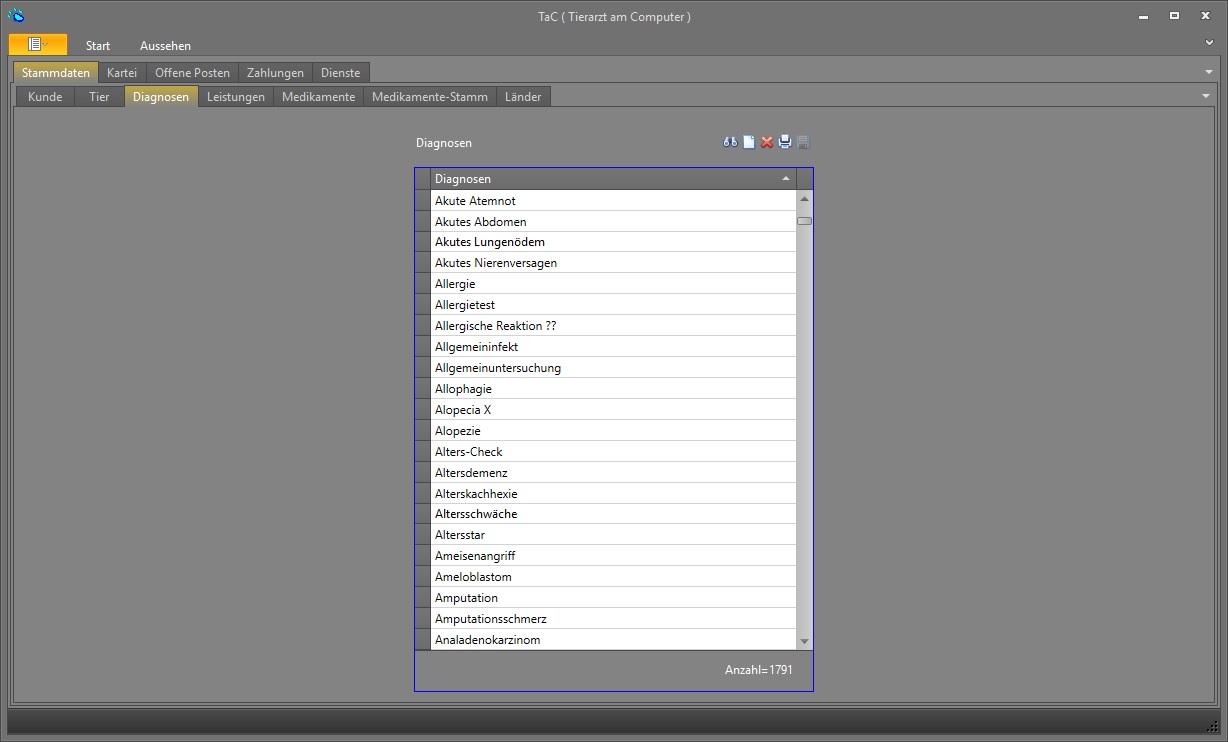Viewport: 1228px width, 742px height.
Task: Select the Leistungen sub-tab
Action: [236, 97]
